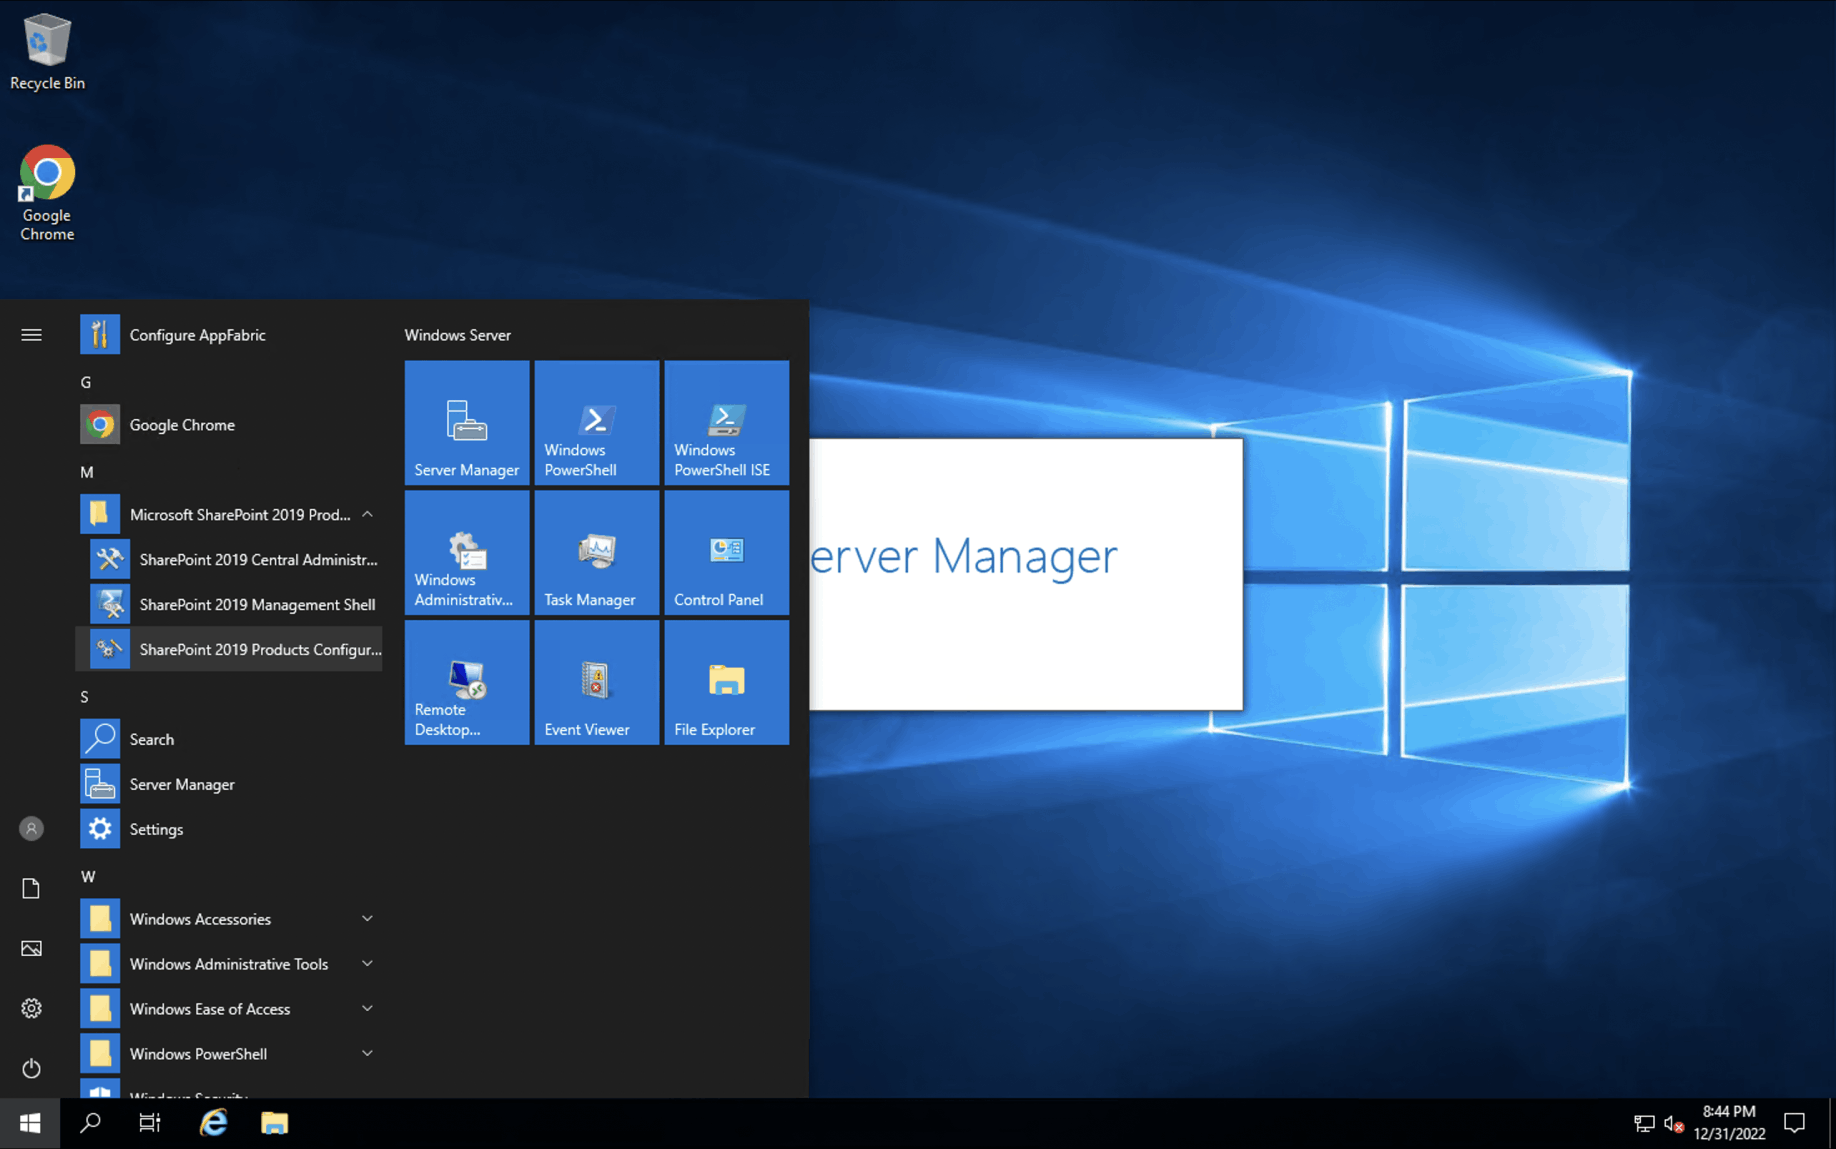Screen dimensions: 1836x1149
Task: Open the Action Center notifications icon
Action: coord(1796,1124)
